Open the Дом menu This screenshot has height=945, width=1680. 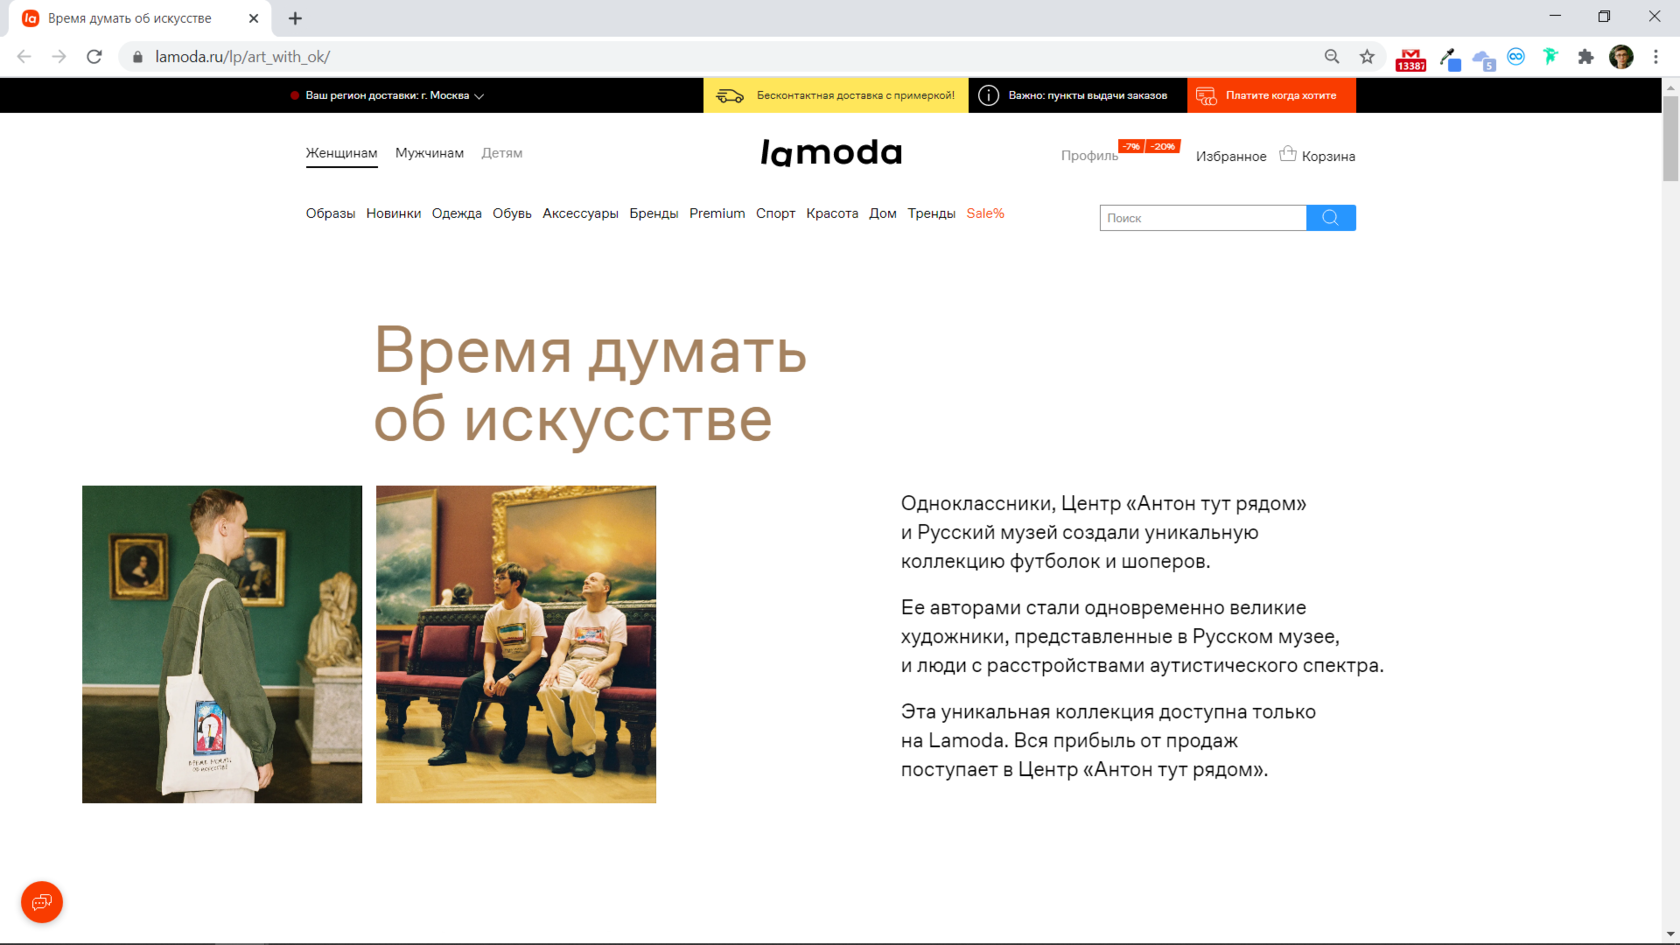click(883, 214)
